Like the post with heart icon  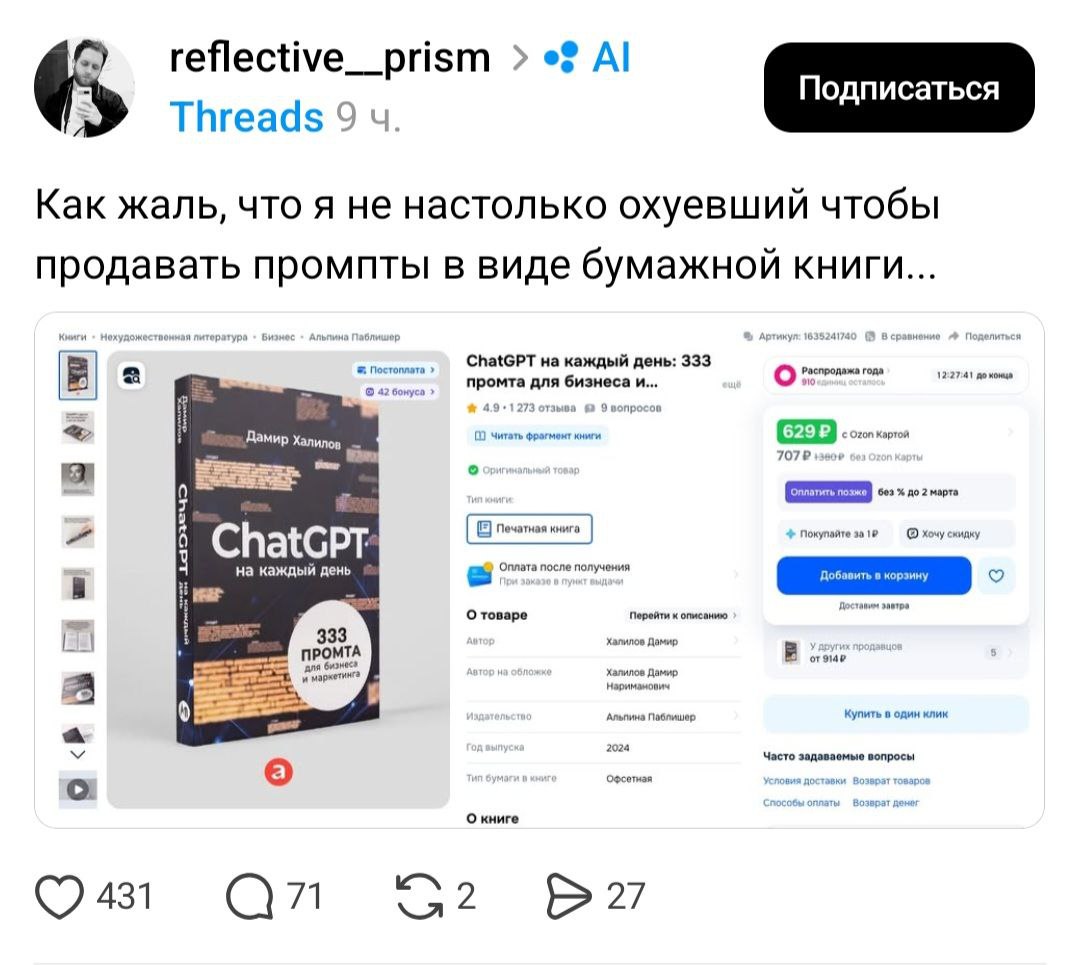(59, 896)
